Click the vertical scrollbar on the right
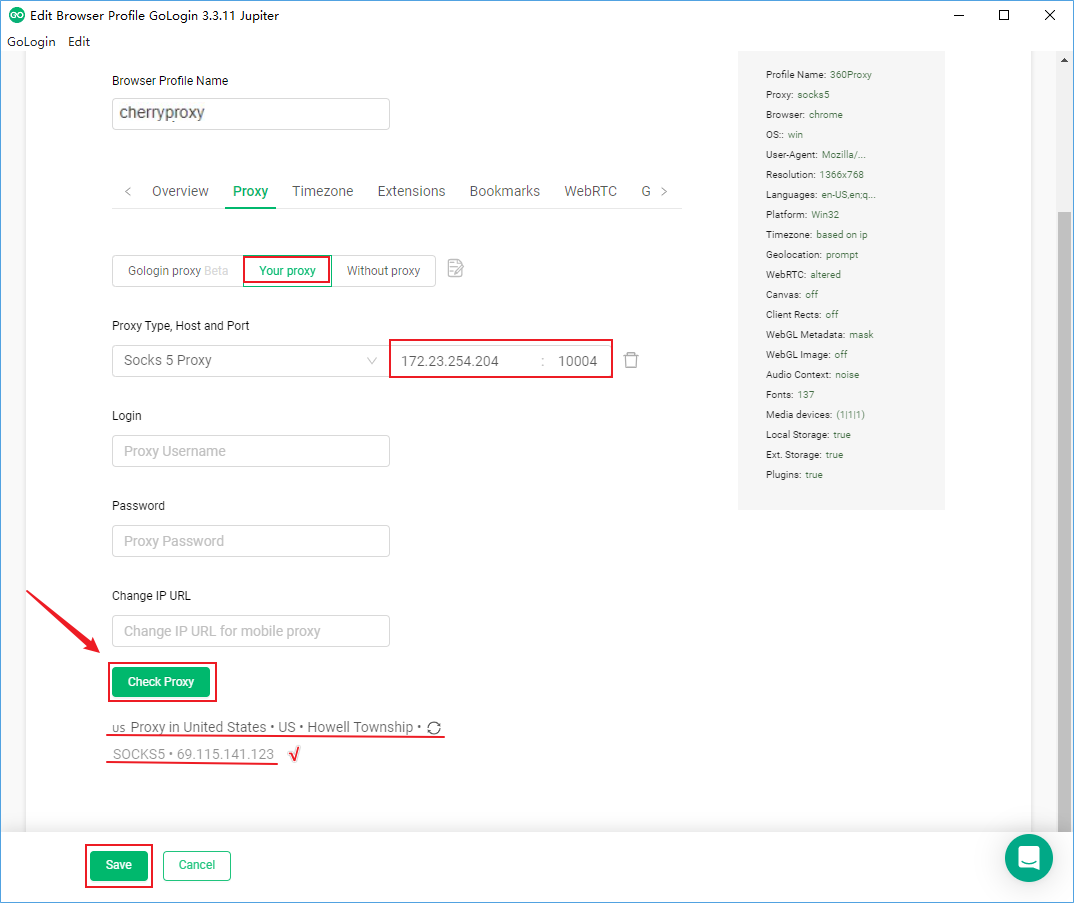The width and height of the screenshot is (1074, 903). [x=1064, y=500]
